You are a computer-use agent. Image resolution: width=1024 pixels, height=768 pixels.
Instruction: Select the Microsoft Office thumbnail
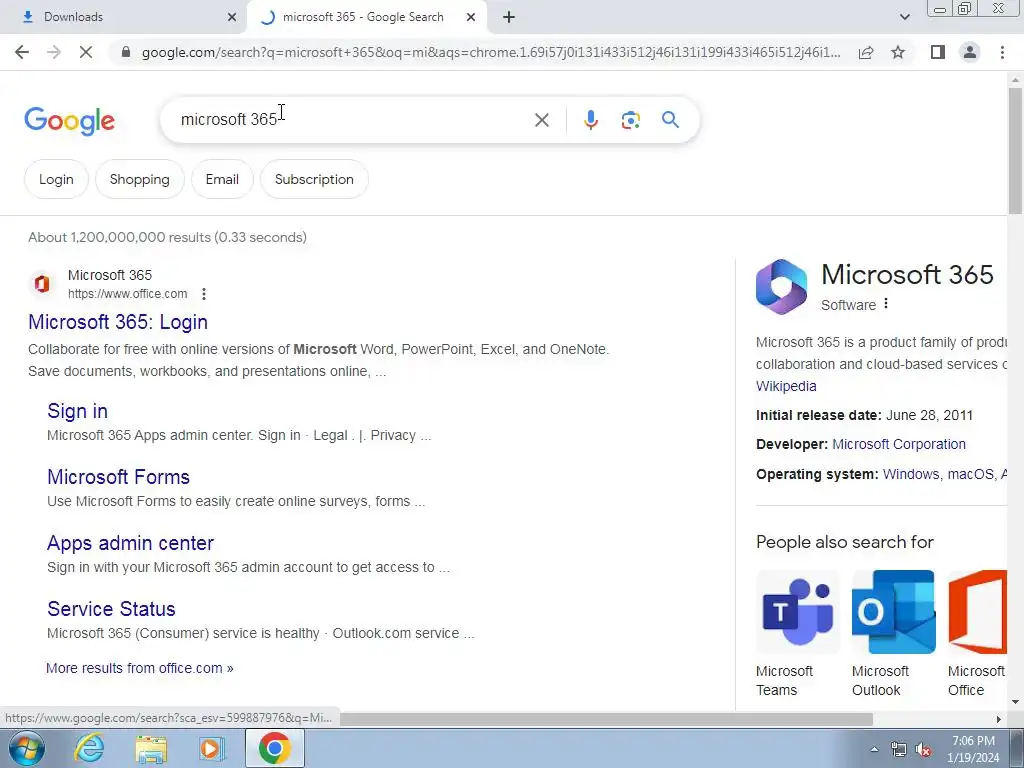pos(977,612)
